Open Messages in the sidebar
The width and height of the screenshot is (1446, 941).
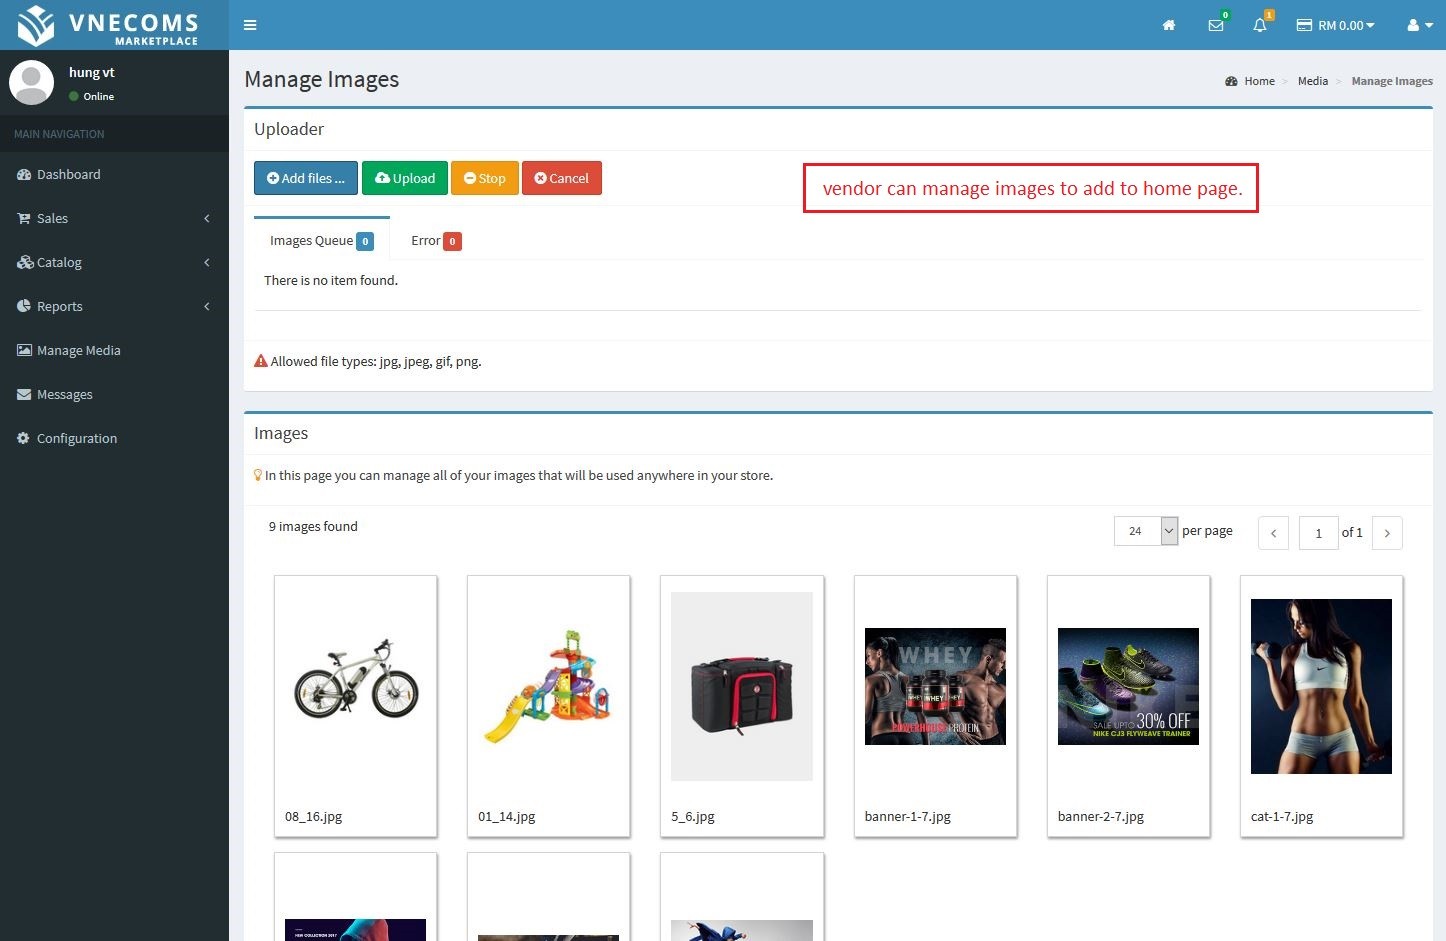tap(114, 394)
